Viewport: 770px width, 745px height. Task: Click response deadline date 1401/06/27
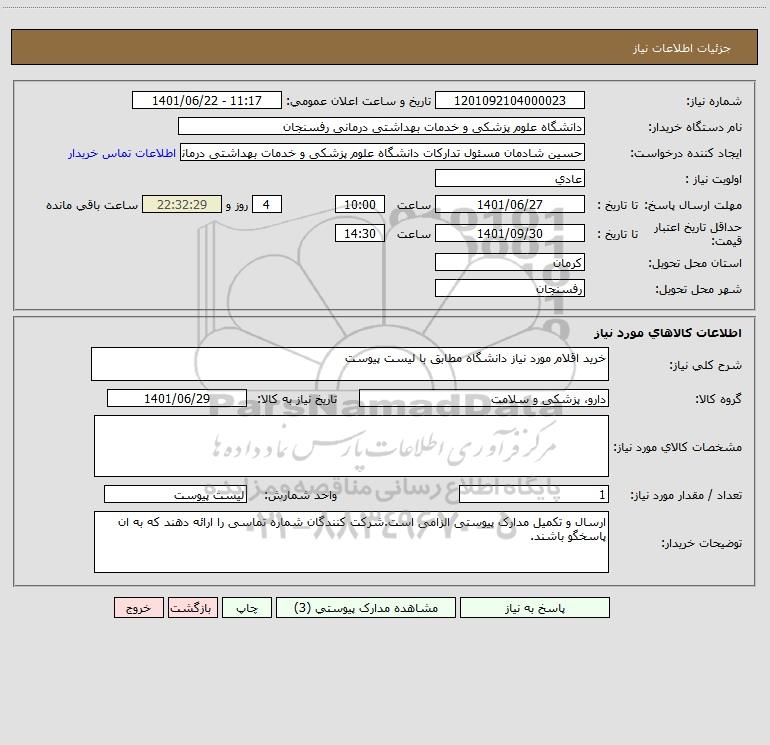(510, 204)
